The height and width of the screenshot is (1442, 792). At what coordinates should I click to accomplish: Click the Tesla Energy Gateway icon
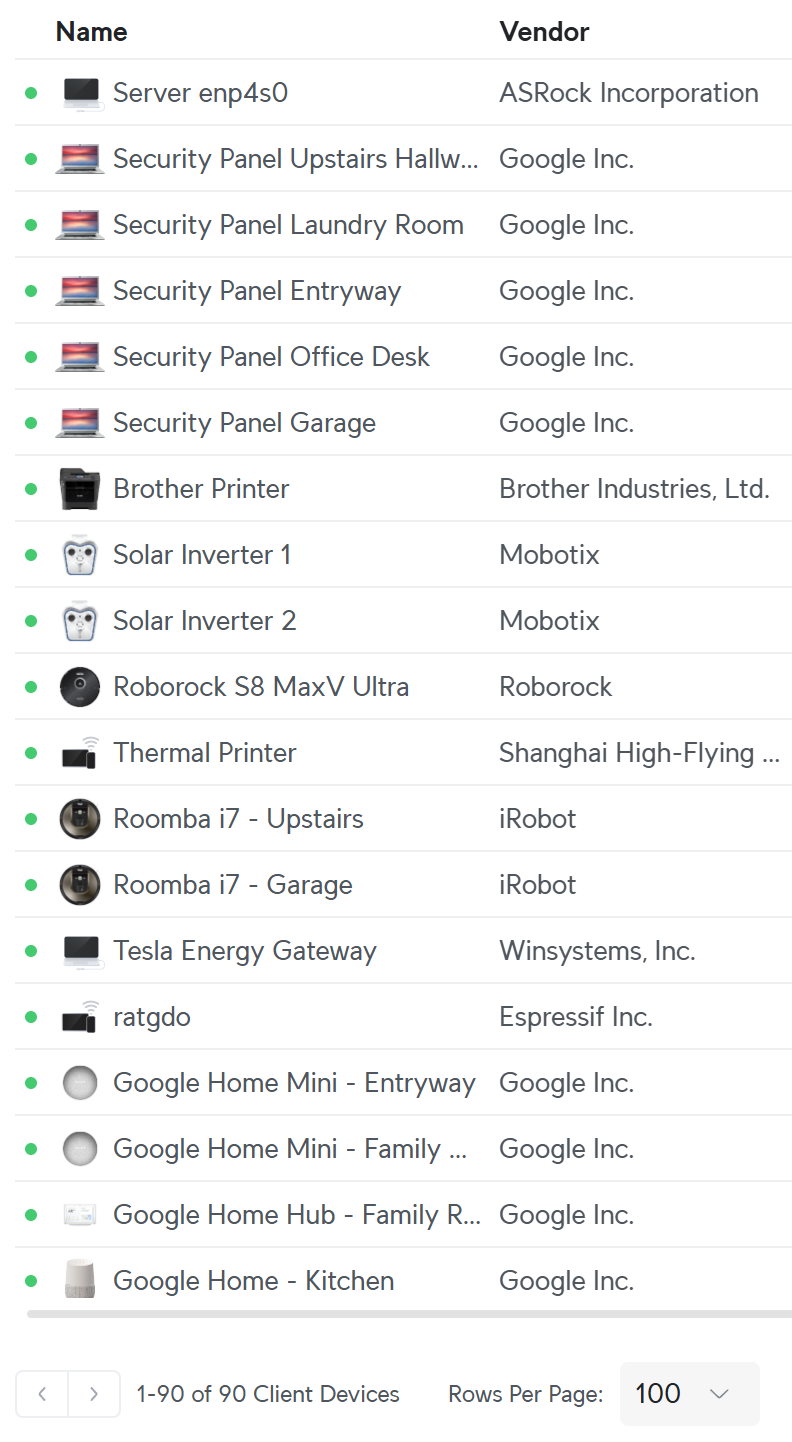(80, 951)
